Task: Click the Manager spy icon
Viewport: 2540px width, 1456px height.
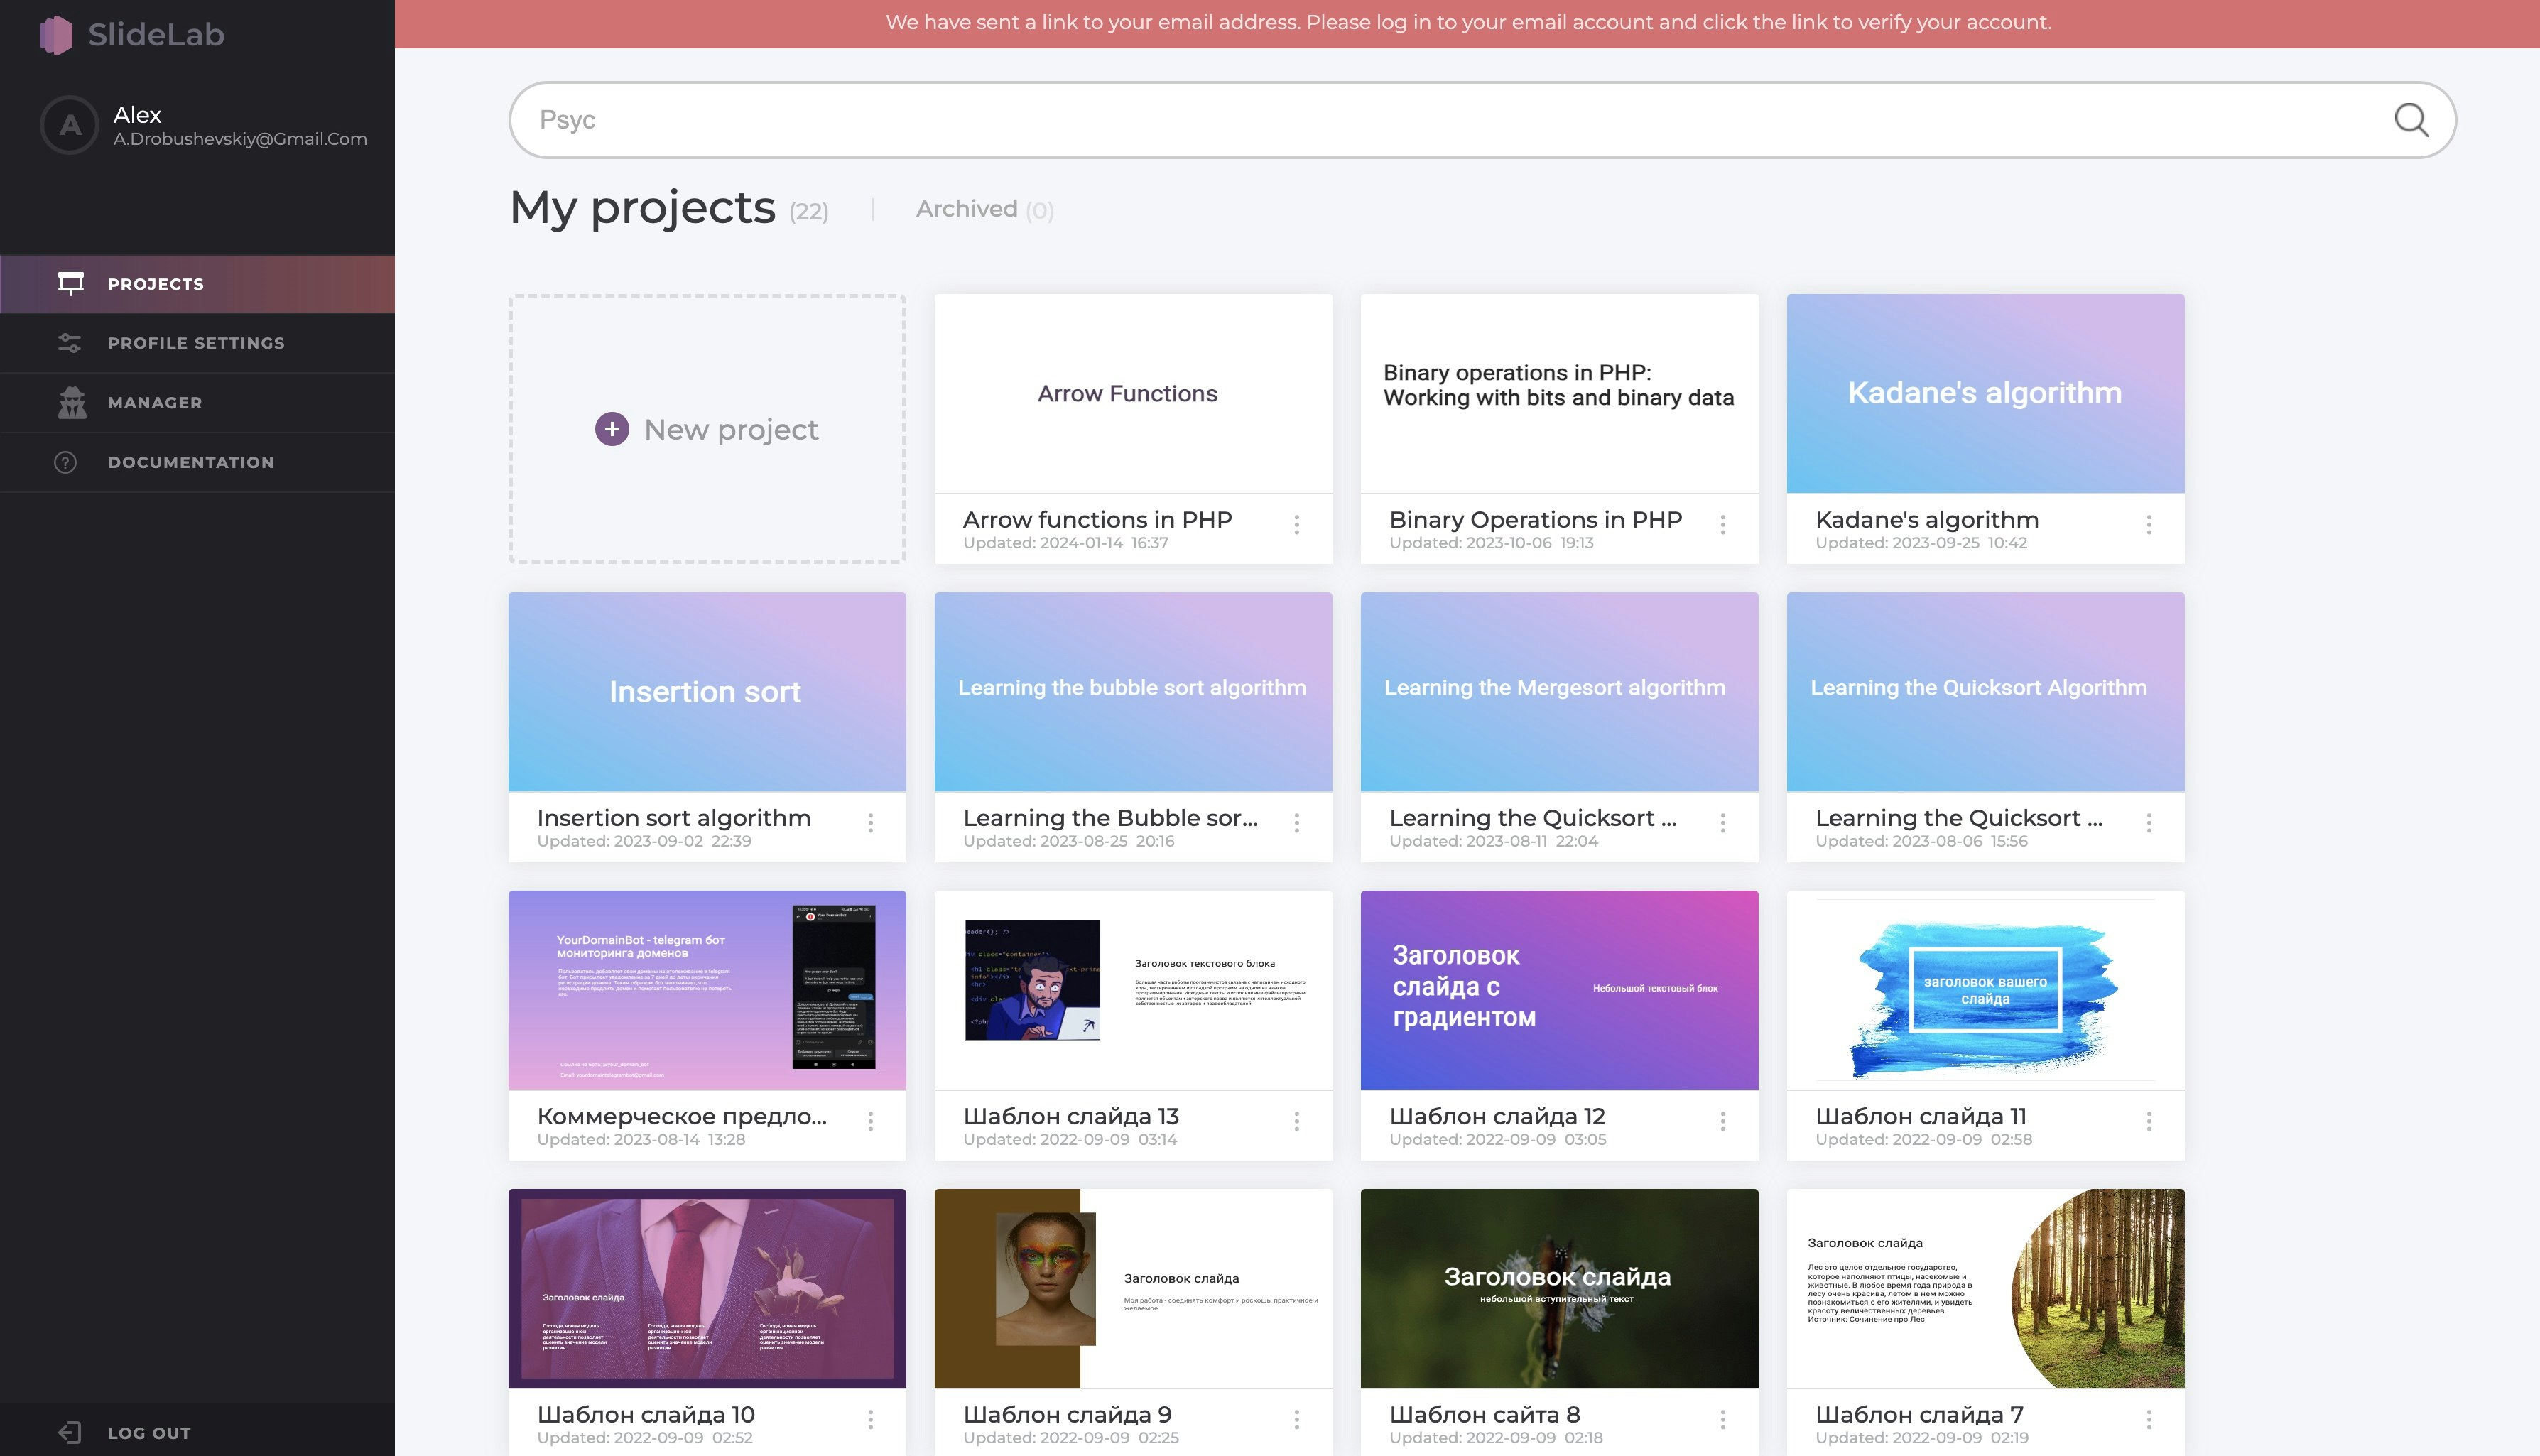Action: (71, 402)
